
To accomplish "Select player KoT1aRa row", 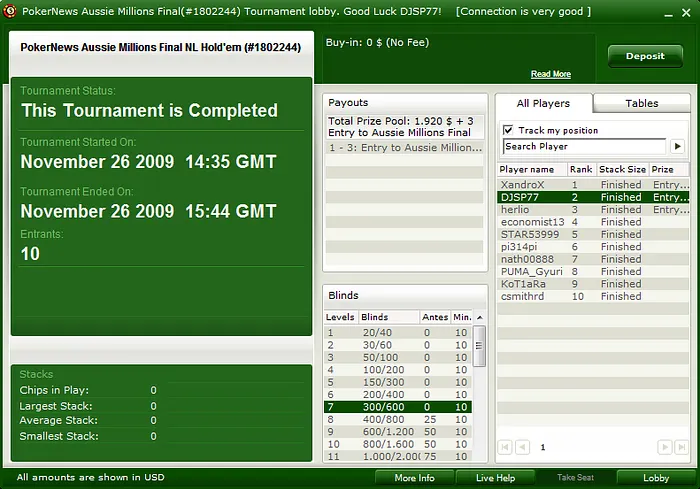I will click(593, 284).
